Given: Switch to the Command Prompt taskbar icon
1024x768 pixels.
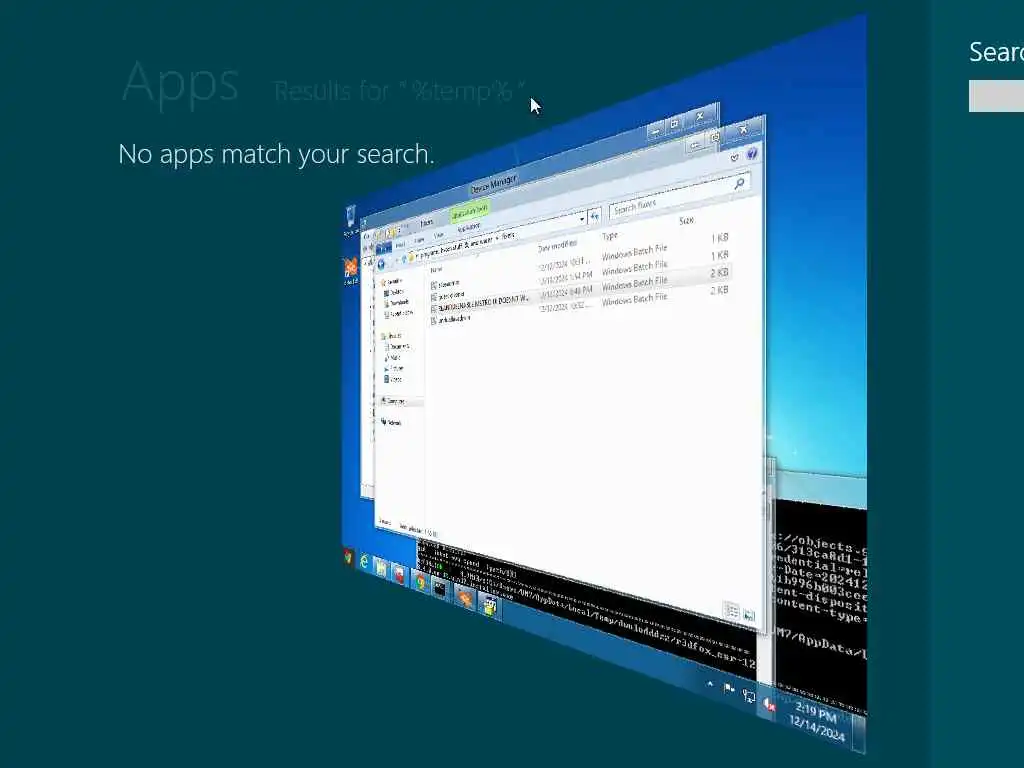Looking at the screenshot, I should tap(440, 589).
